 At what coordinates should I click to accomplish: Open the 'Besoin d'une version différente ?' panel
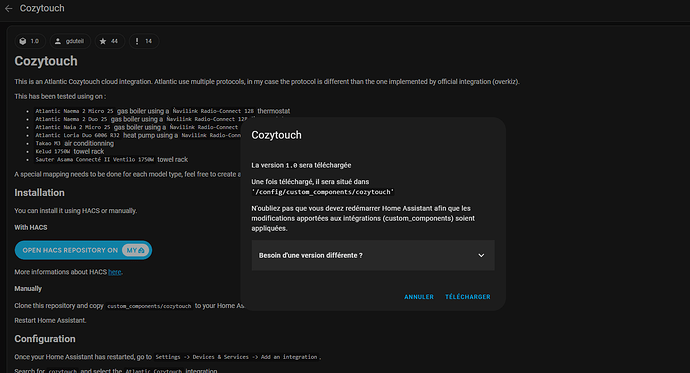coord(373,256)
